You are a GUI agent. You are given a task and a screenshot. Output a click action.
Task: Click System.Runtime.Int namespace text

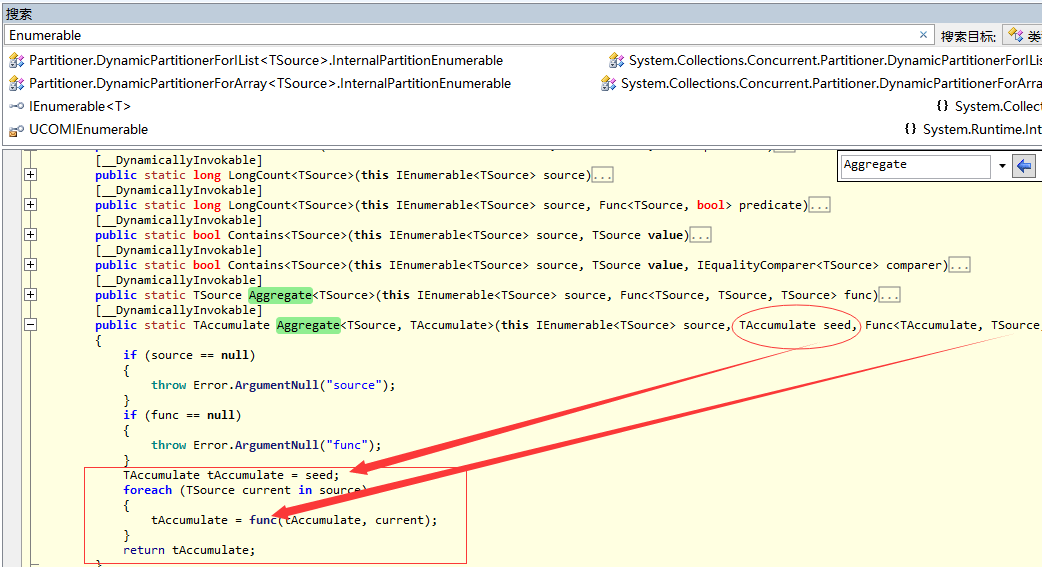point(982,130)
